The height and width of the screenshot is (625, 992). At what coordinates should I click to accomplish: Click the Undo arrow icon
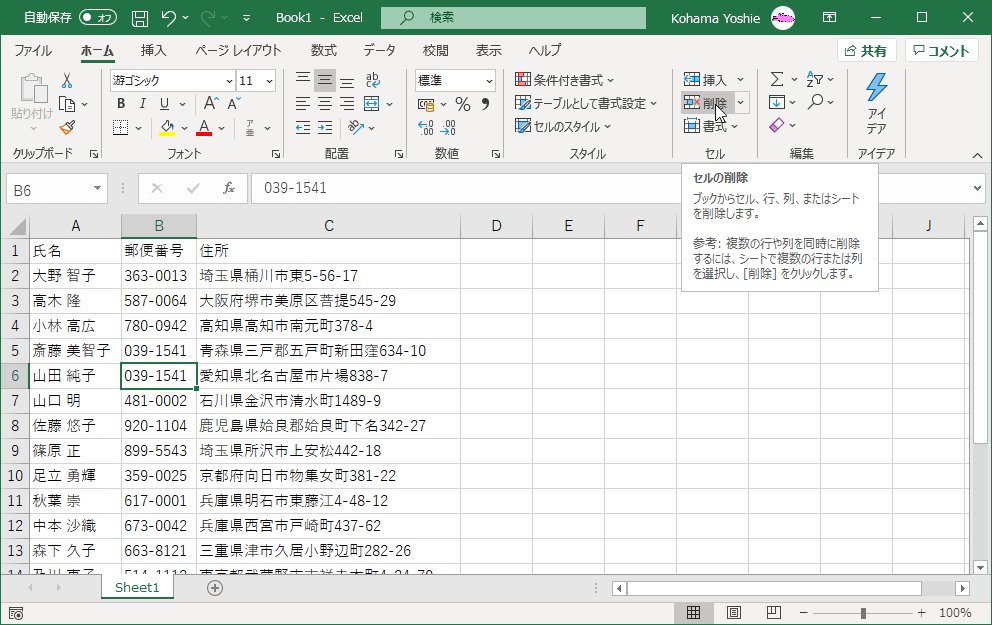[168, 18]
